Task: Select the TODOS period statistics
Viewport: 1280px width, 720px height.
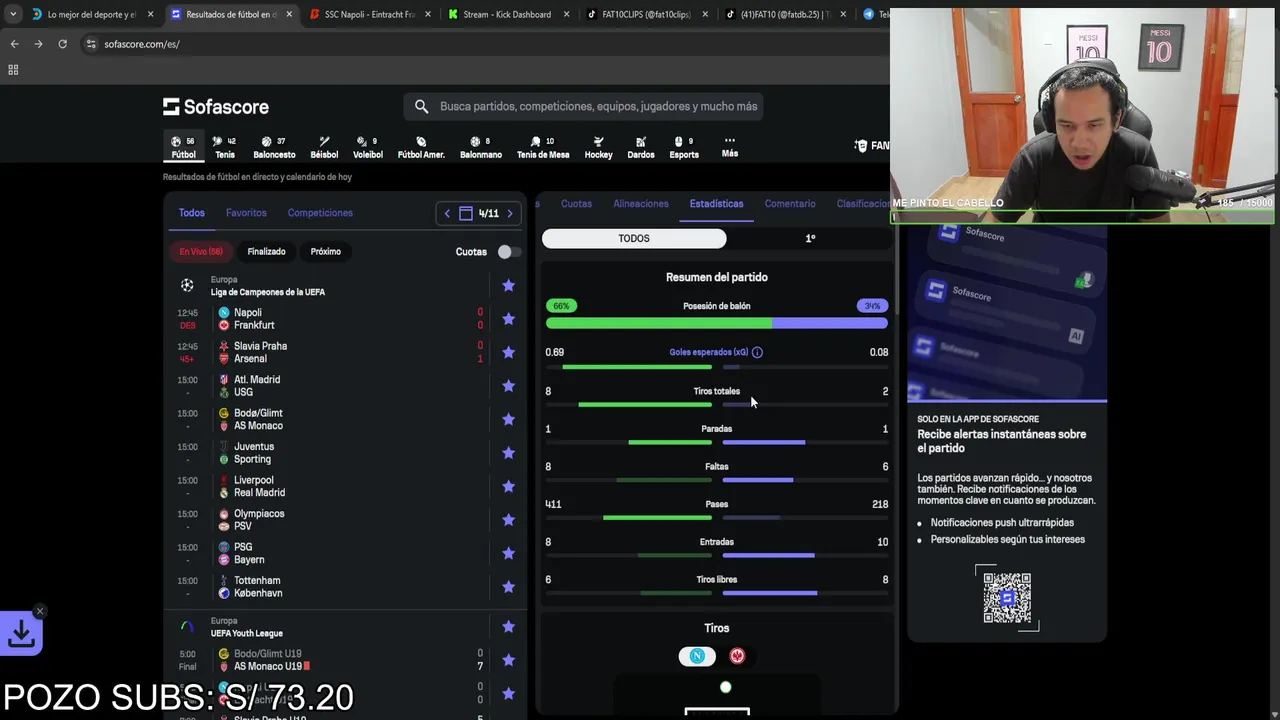Action: click(x=634, y=238)
